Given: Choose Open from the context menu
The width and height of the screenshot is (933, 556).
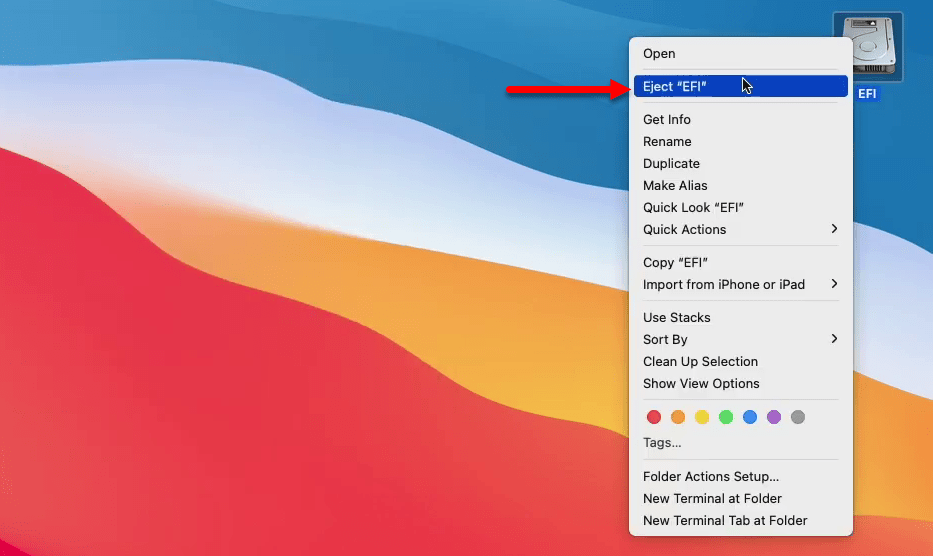Looking at the screenshot, I should pyautogui.click(x=741, y=54).
